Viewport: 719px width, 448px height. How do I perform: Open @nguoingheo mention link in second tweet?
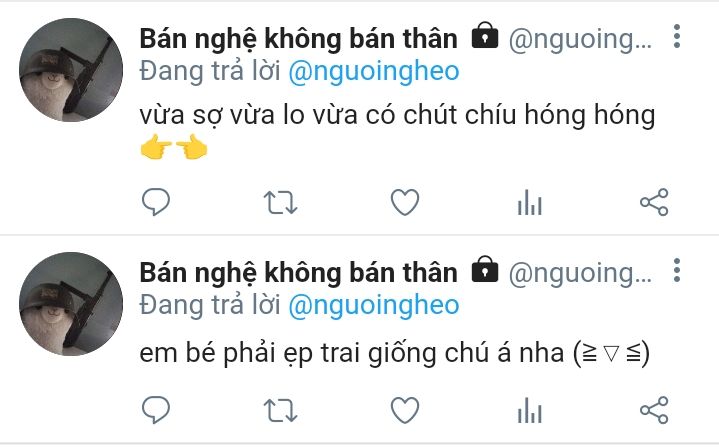tap(374, 306)
